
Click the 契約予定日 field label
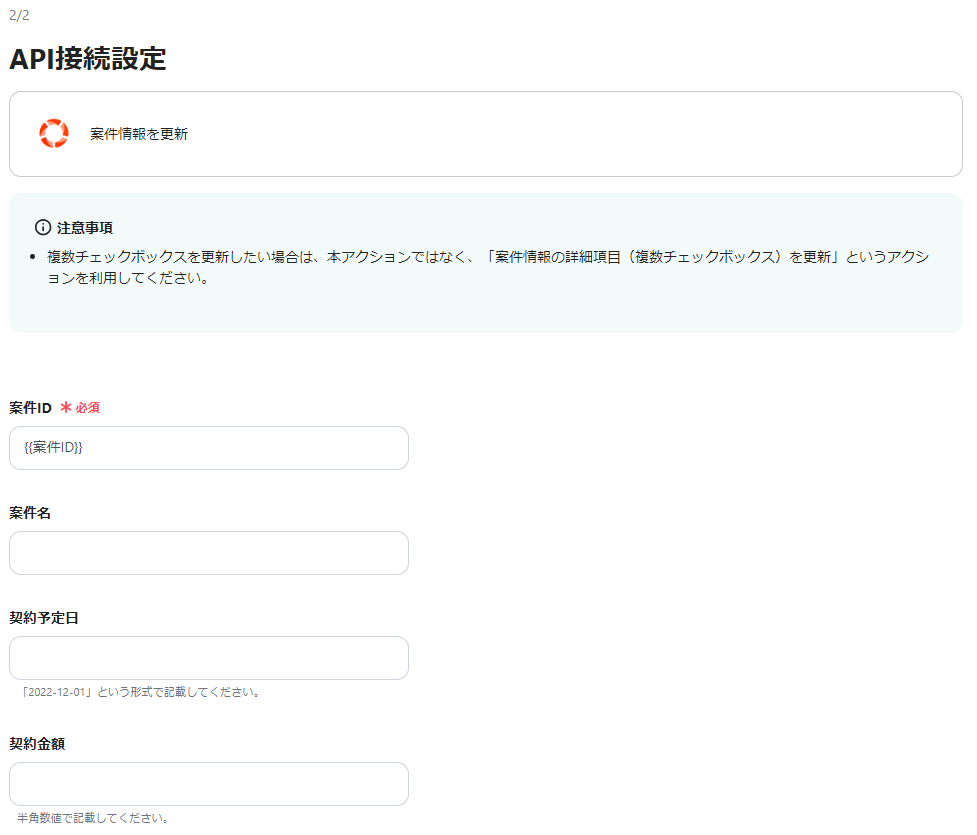[x=42, y=617]
